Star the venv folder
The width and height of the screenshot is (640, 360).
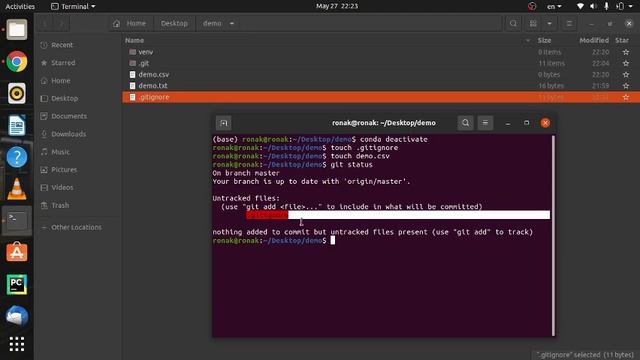pos(626,52)
